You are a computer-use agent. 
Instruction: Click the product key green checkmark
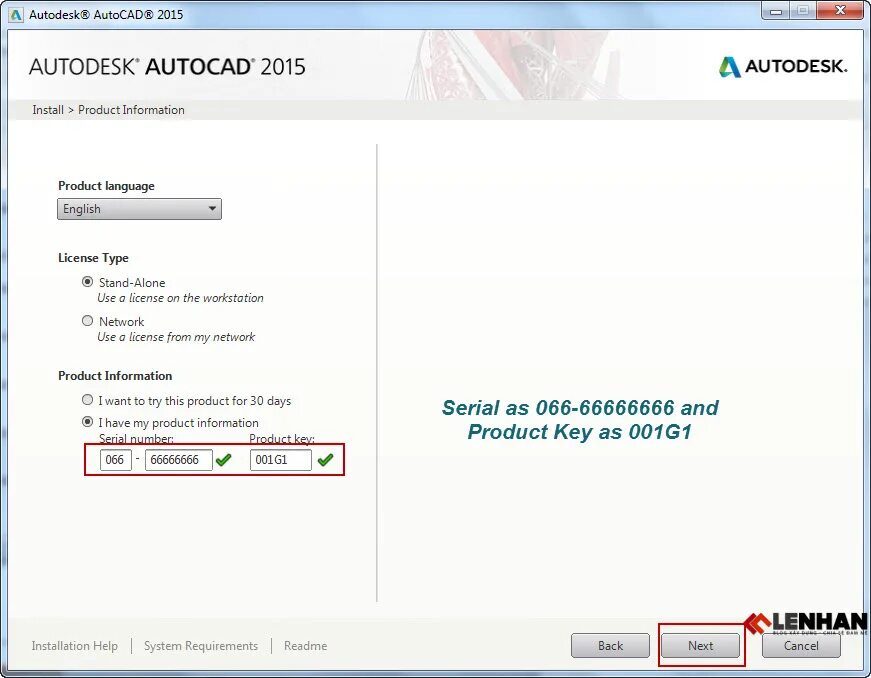[x=326, y=460]
